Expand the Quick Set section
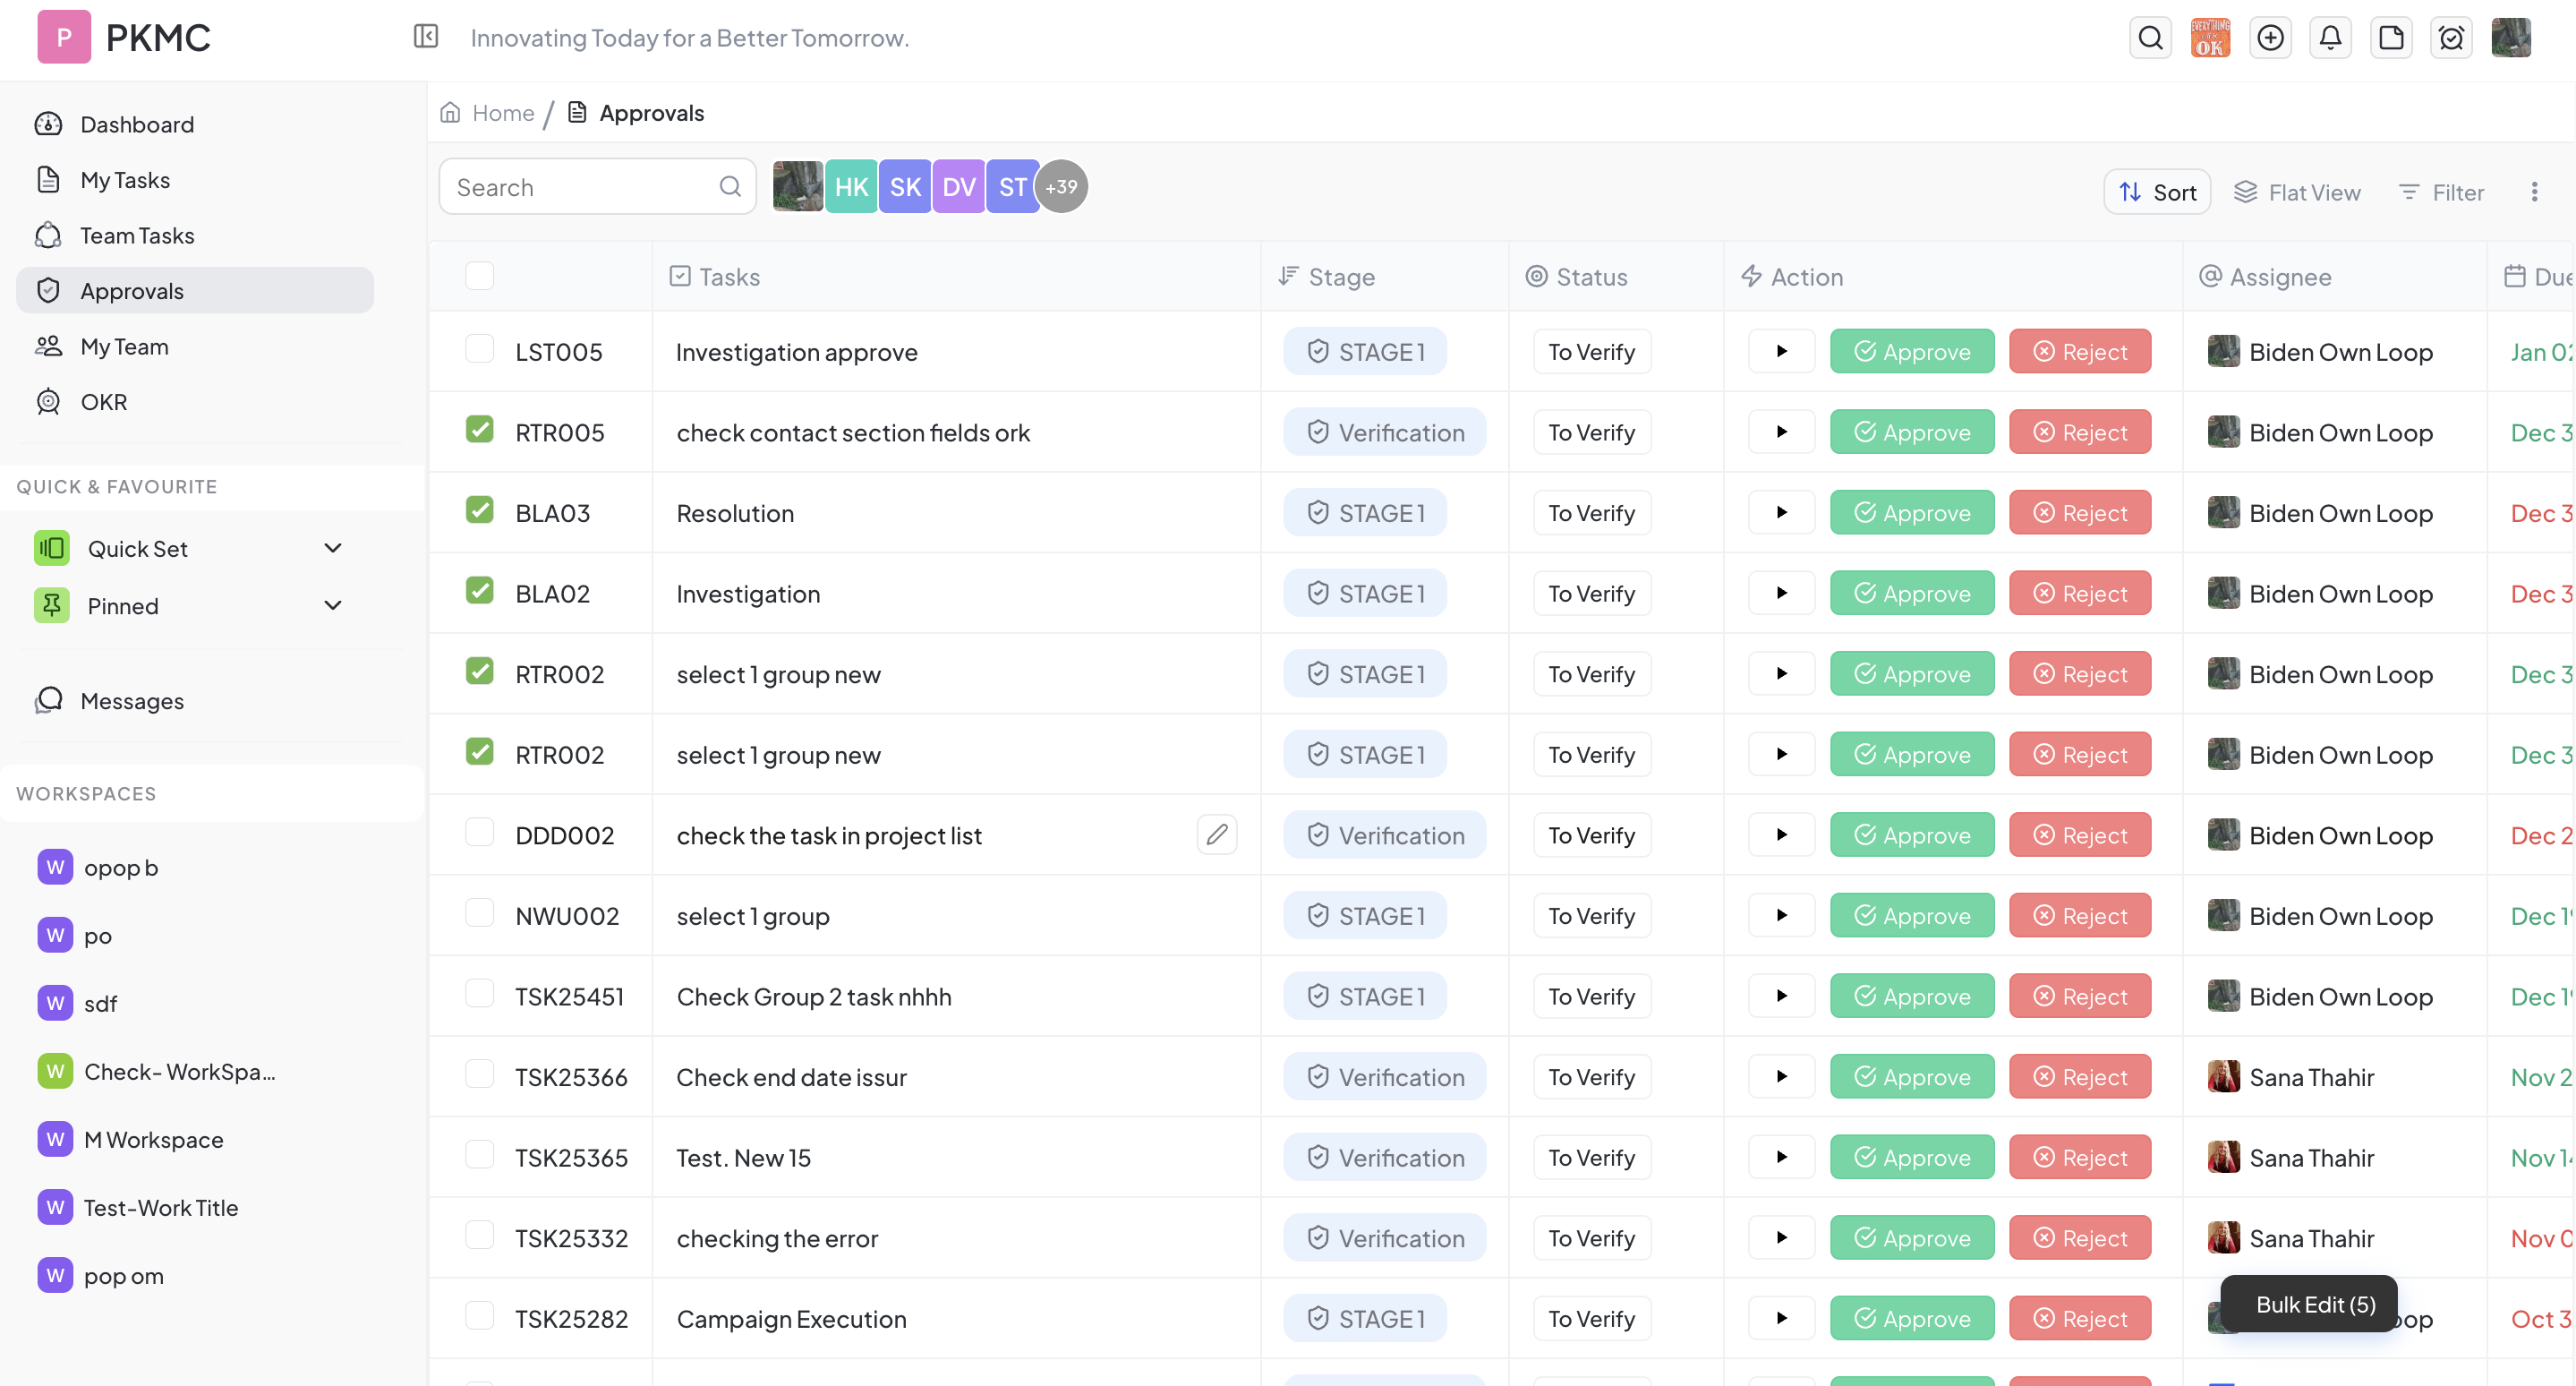 click(x=333, y=548)
